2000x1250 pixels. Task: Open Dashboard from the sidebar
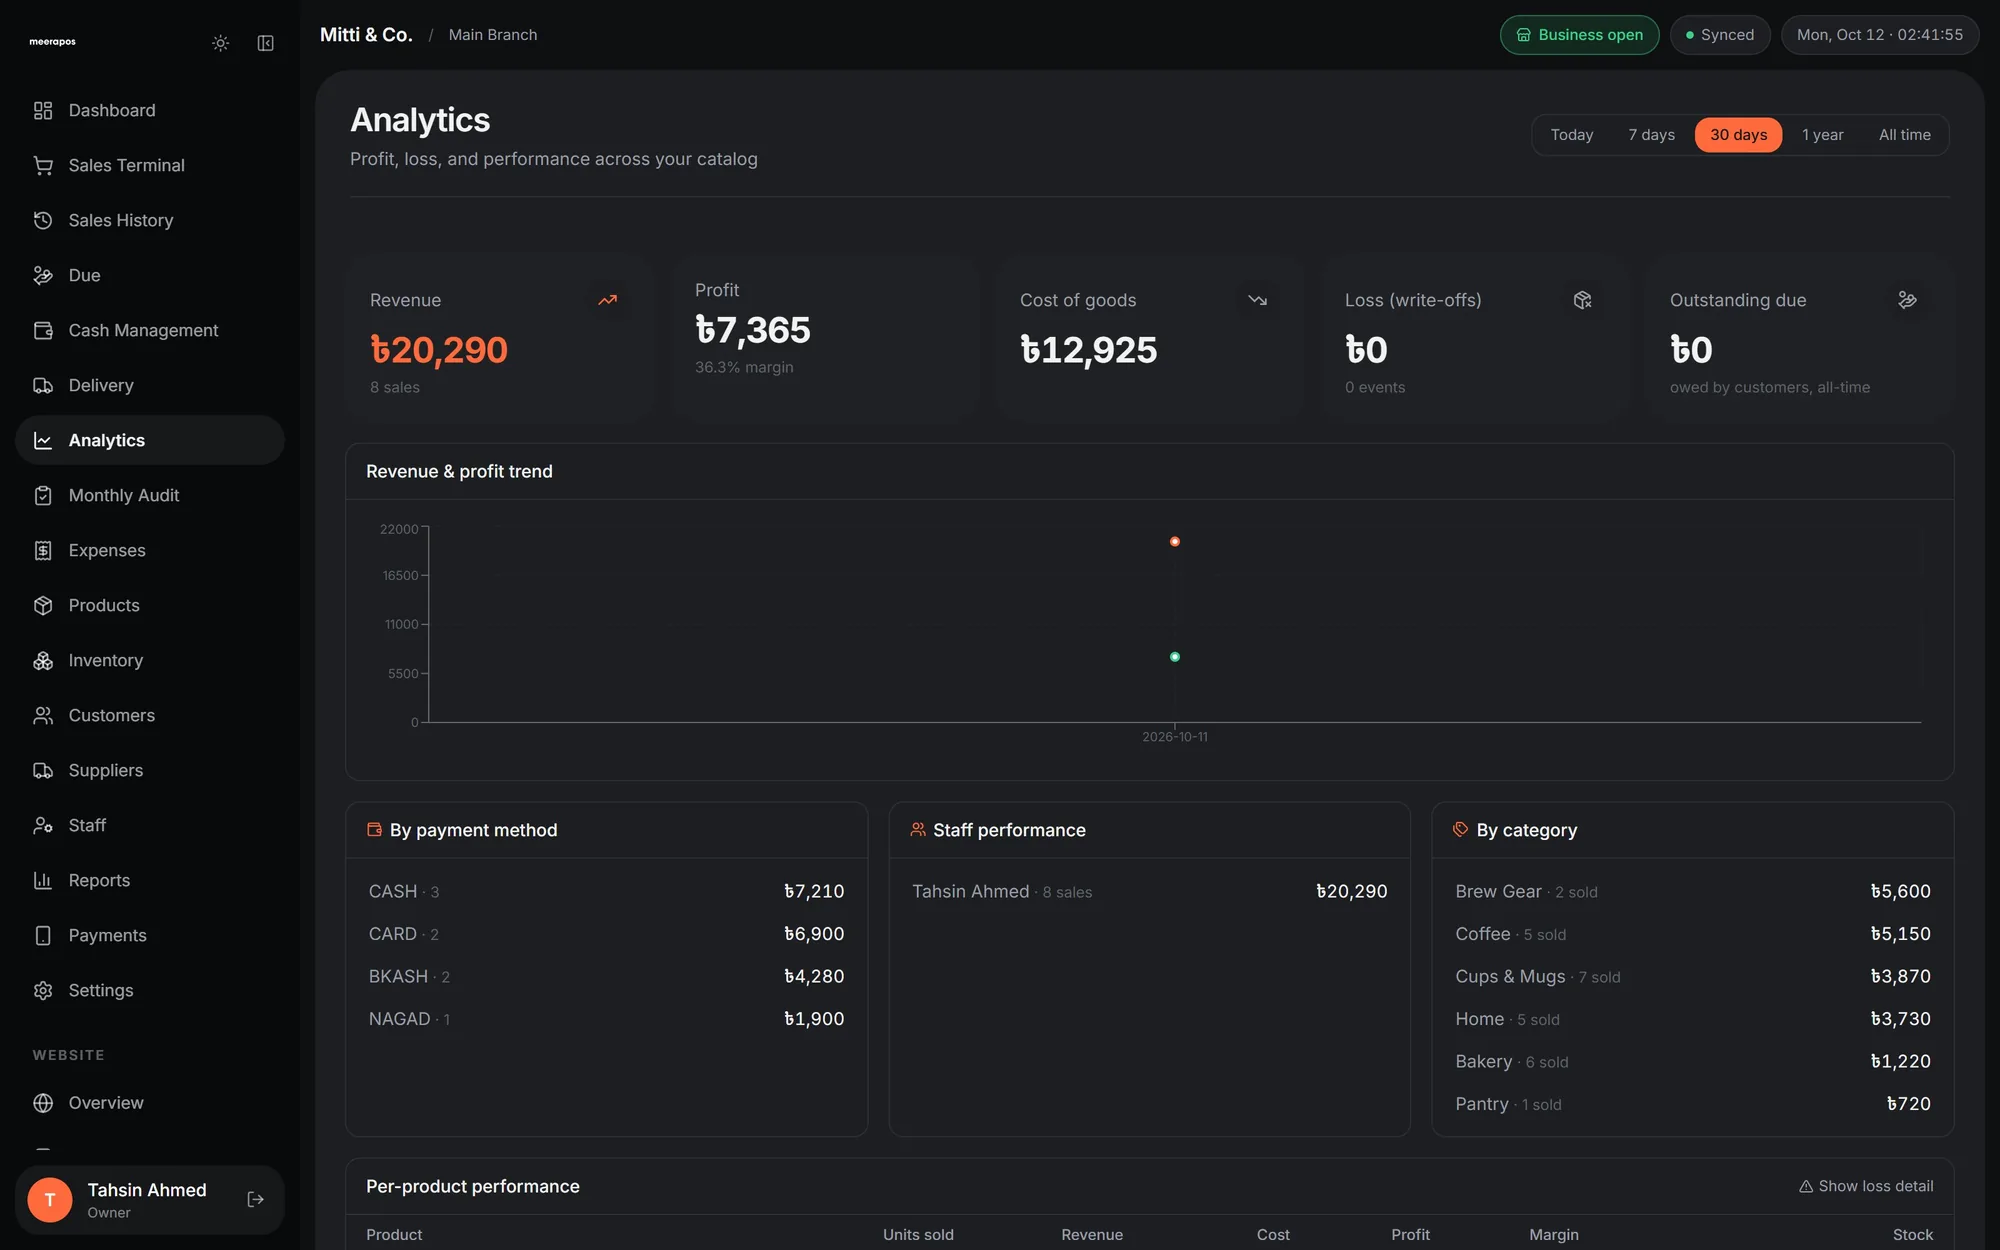coord(150,110)
